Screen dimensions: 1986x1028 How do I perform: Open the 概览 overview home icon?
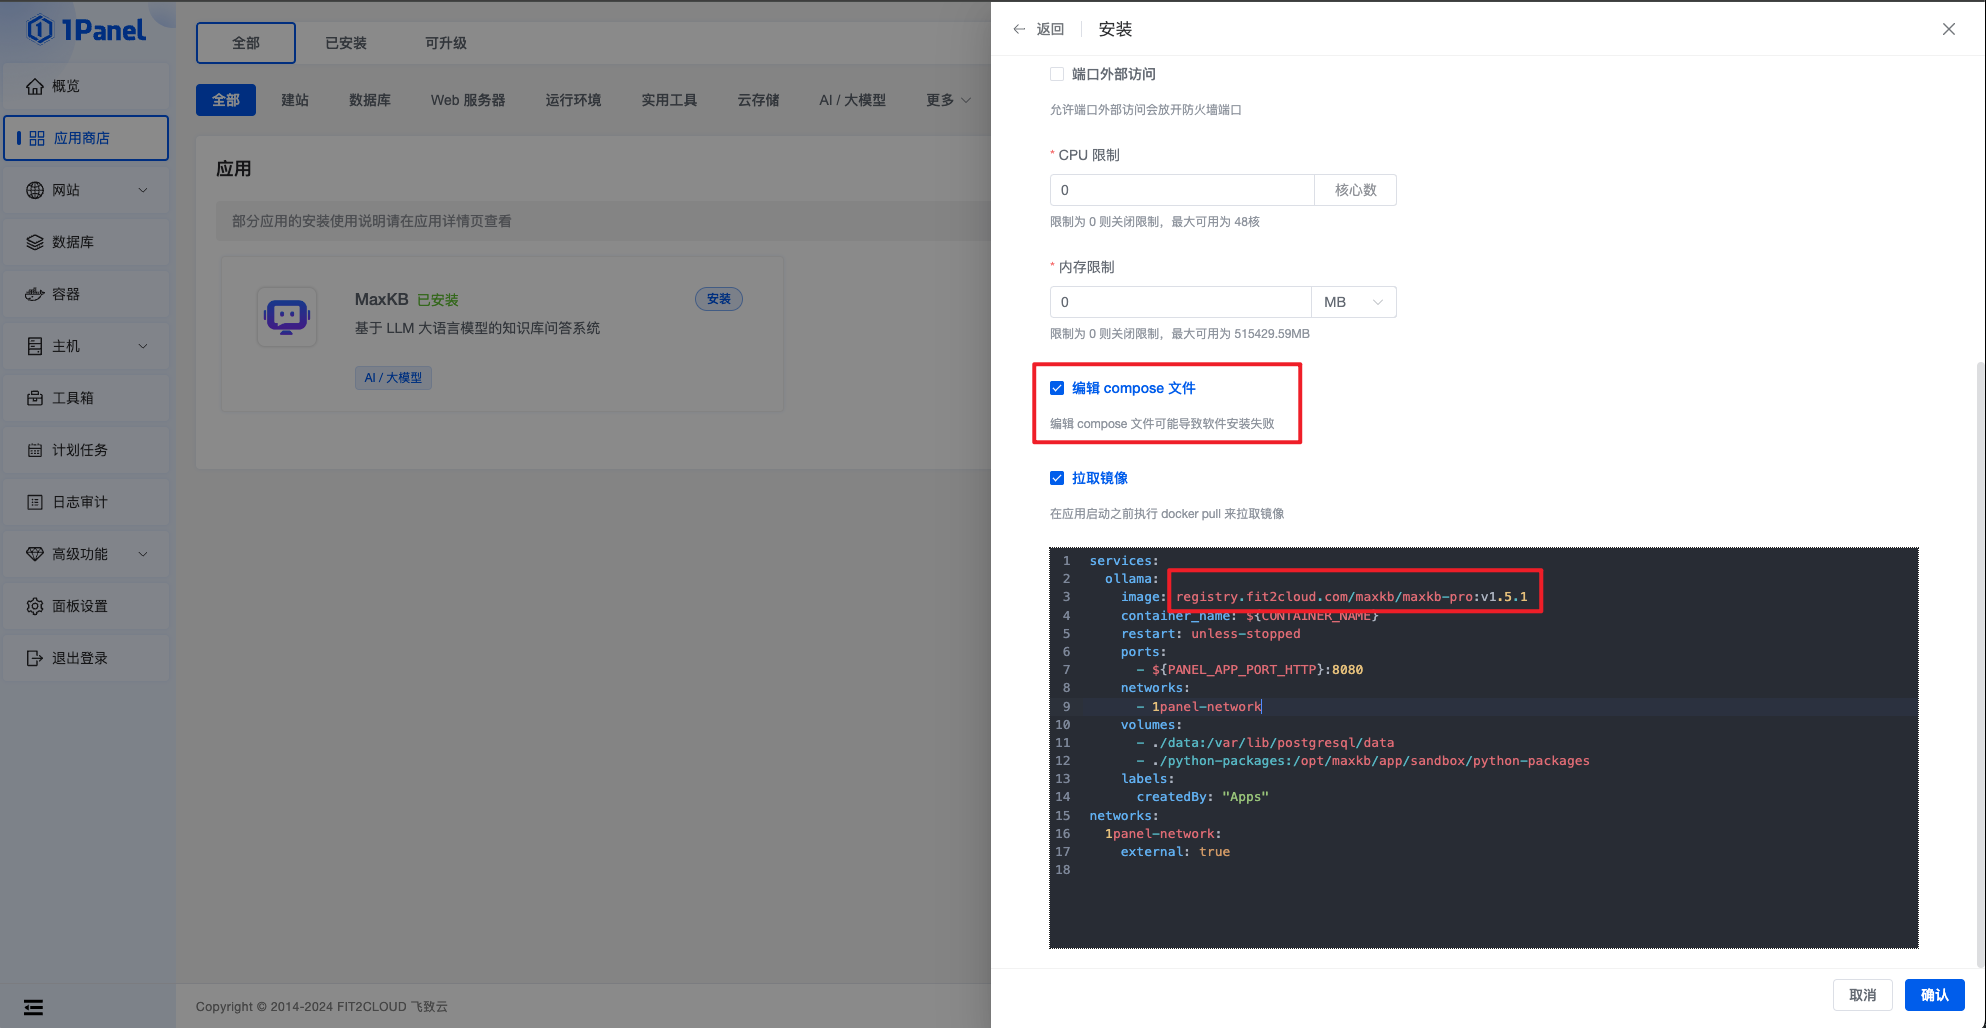(x=35, y=86)
